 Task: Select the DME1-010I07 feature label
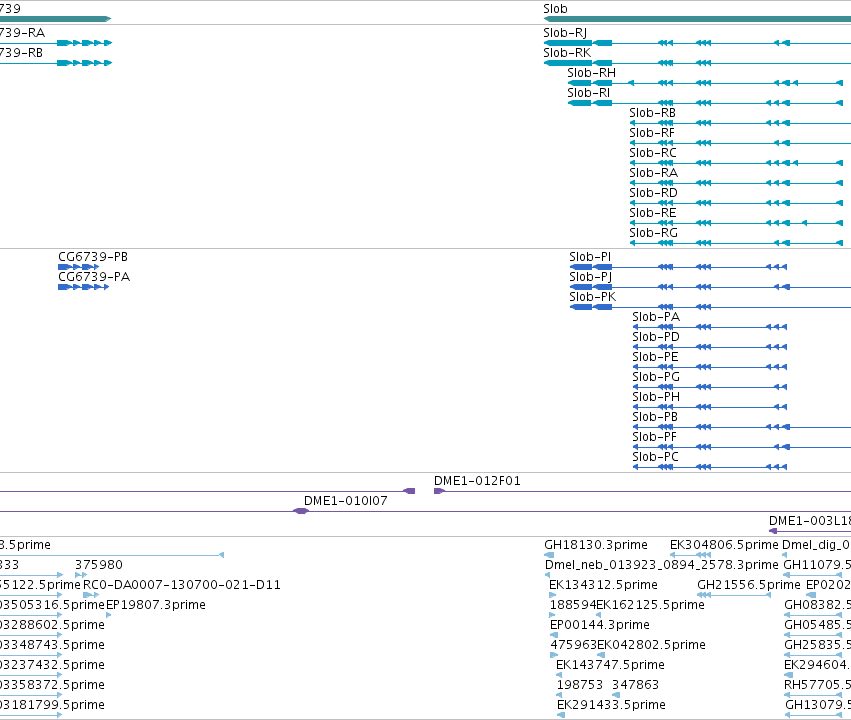346,501
